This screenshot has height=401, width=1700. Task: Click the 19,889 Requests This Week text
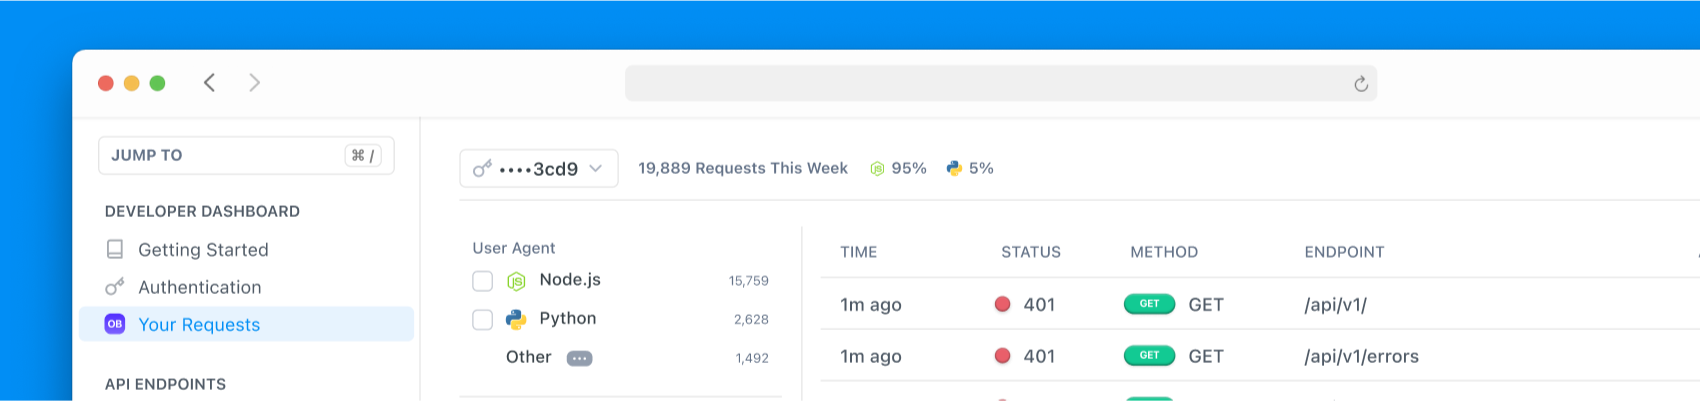click(743, 168)
